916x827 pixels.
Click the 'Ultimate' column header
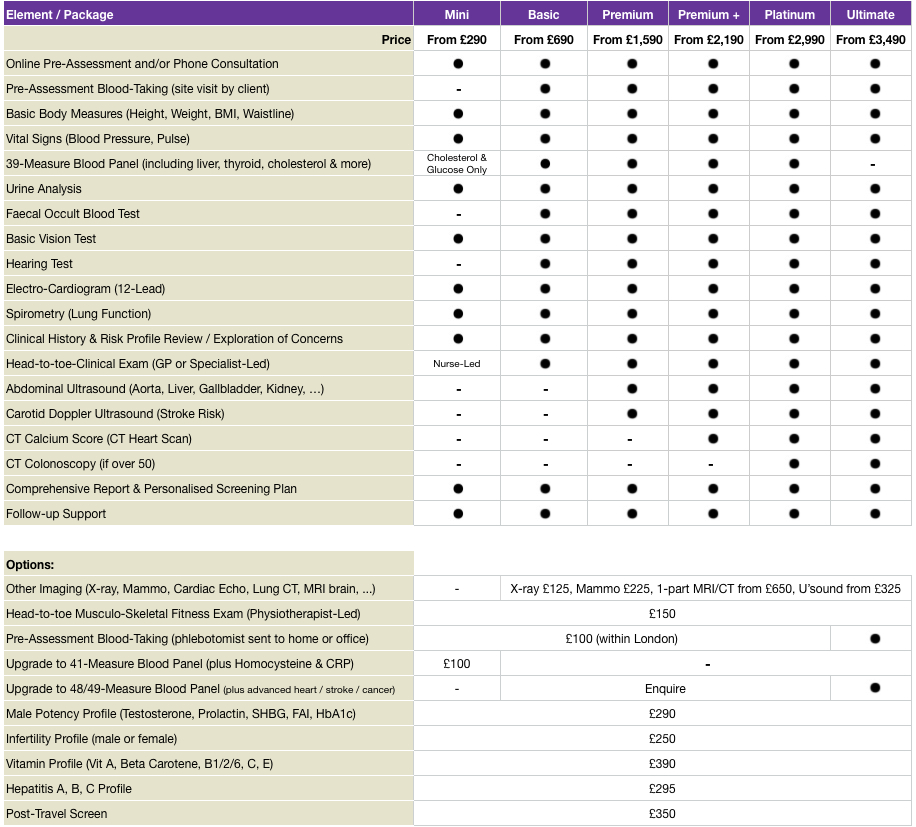pyautogui.click(x=870, y=15)
